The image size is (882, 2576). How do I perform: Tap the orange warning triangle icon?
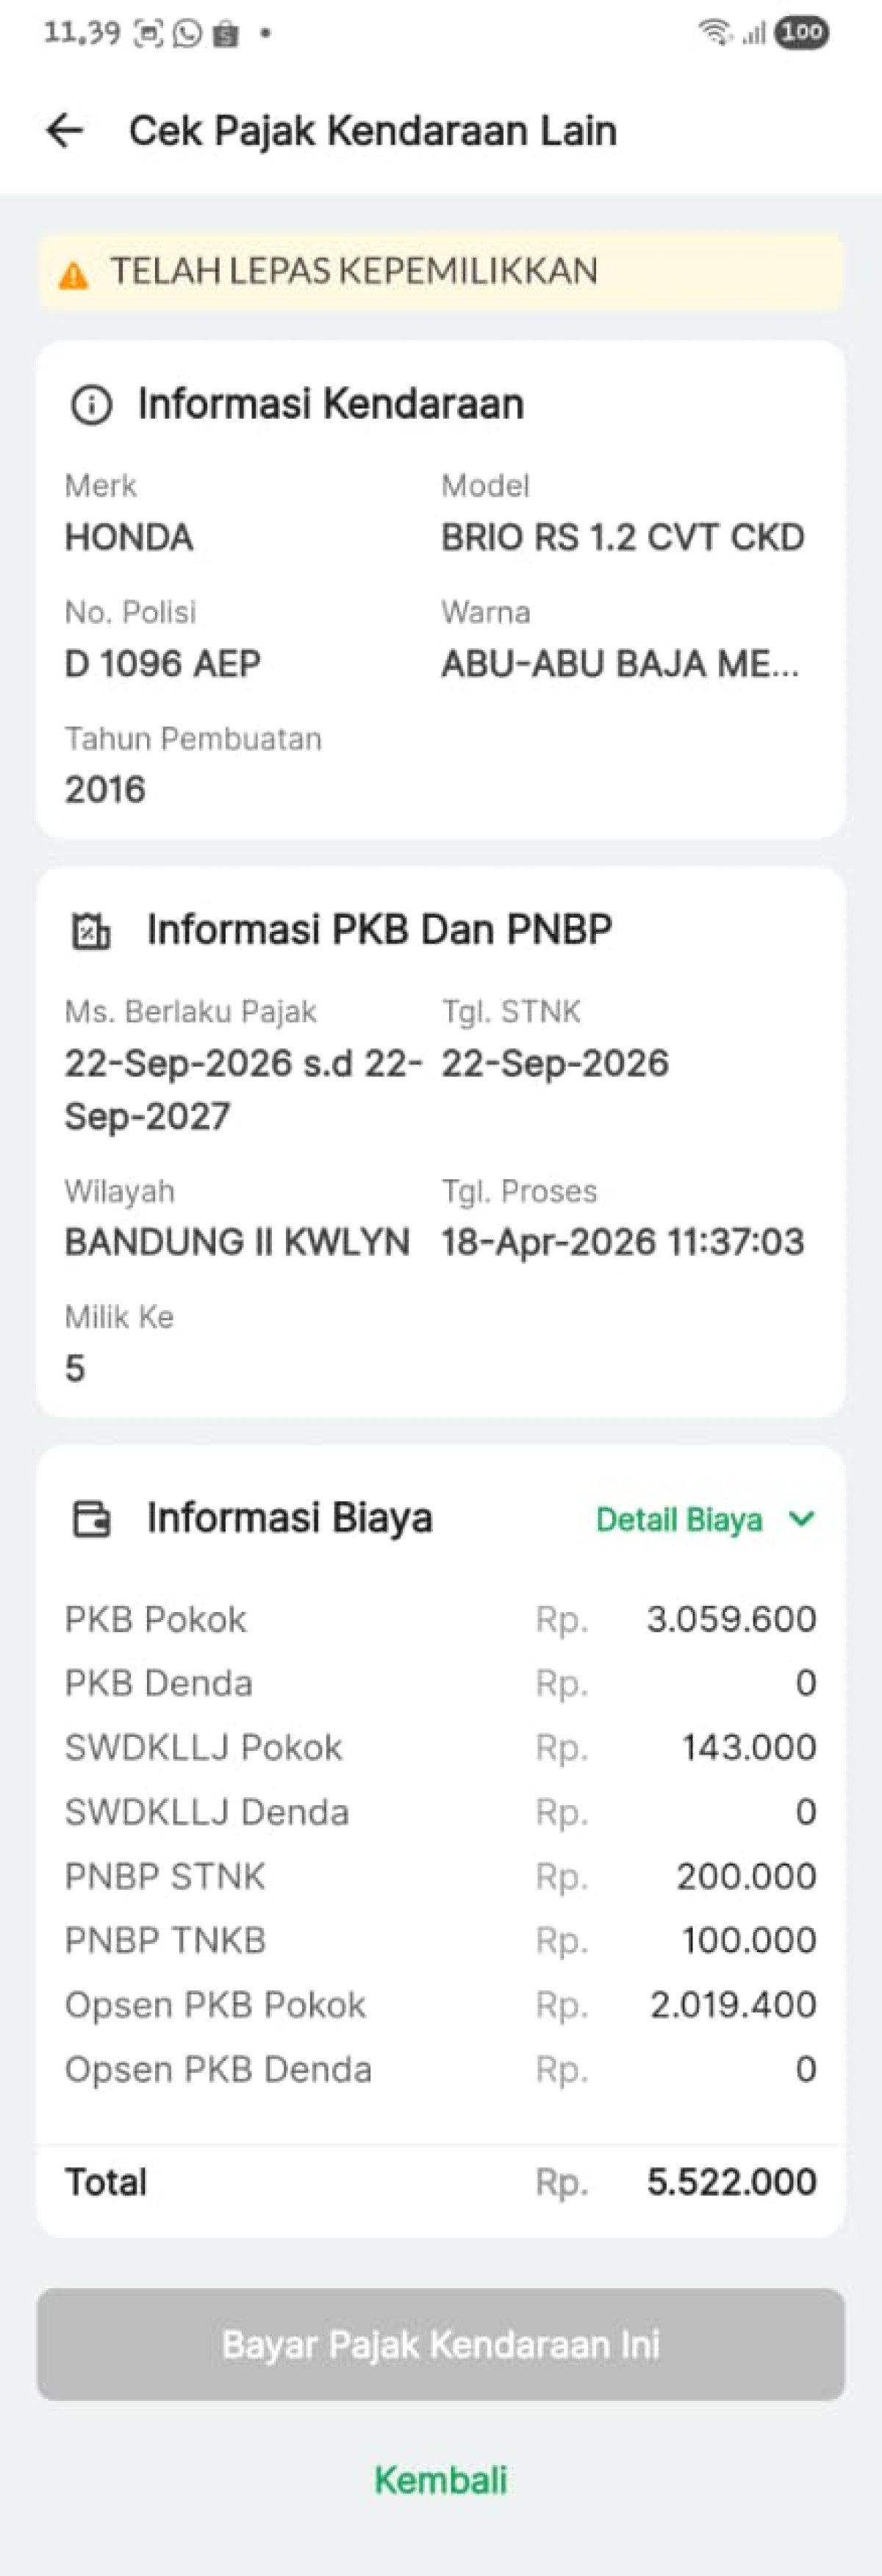[73, 275]
